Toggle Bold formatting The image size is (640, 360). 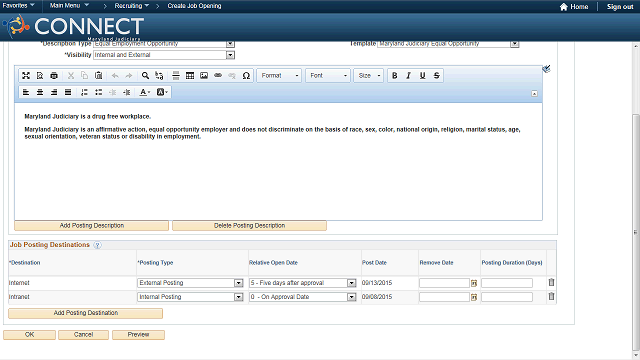pyautogui.click(x=395, y=76)
